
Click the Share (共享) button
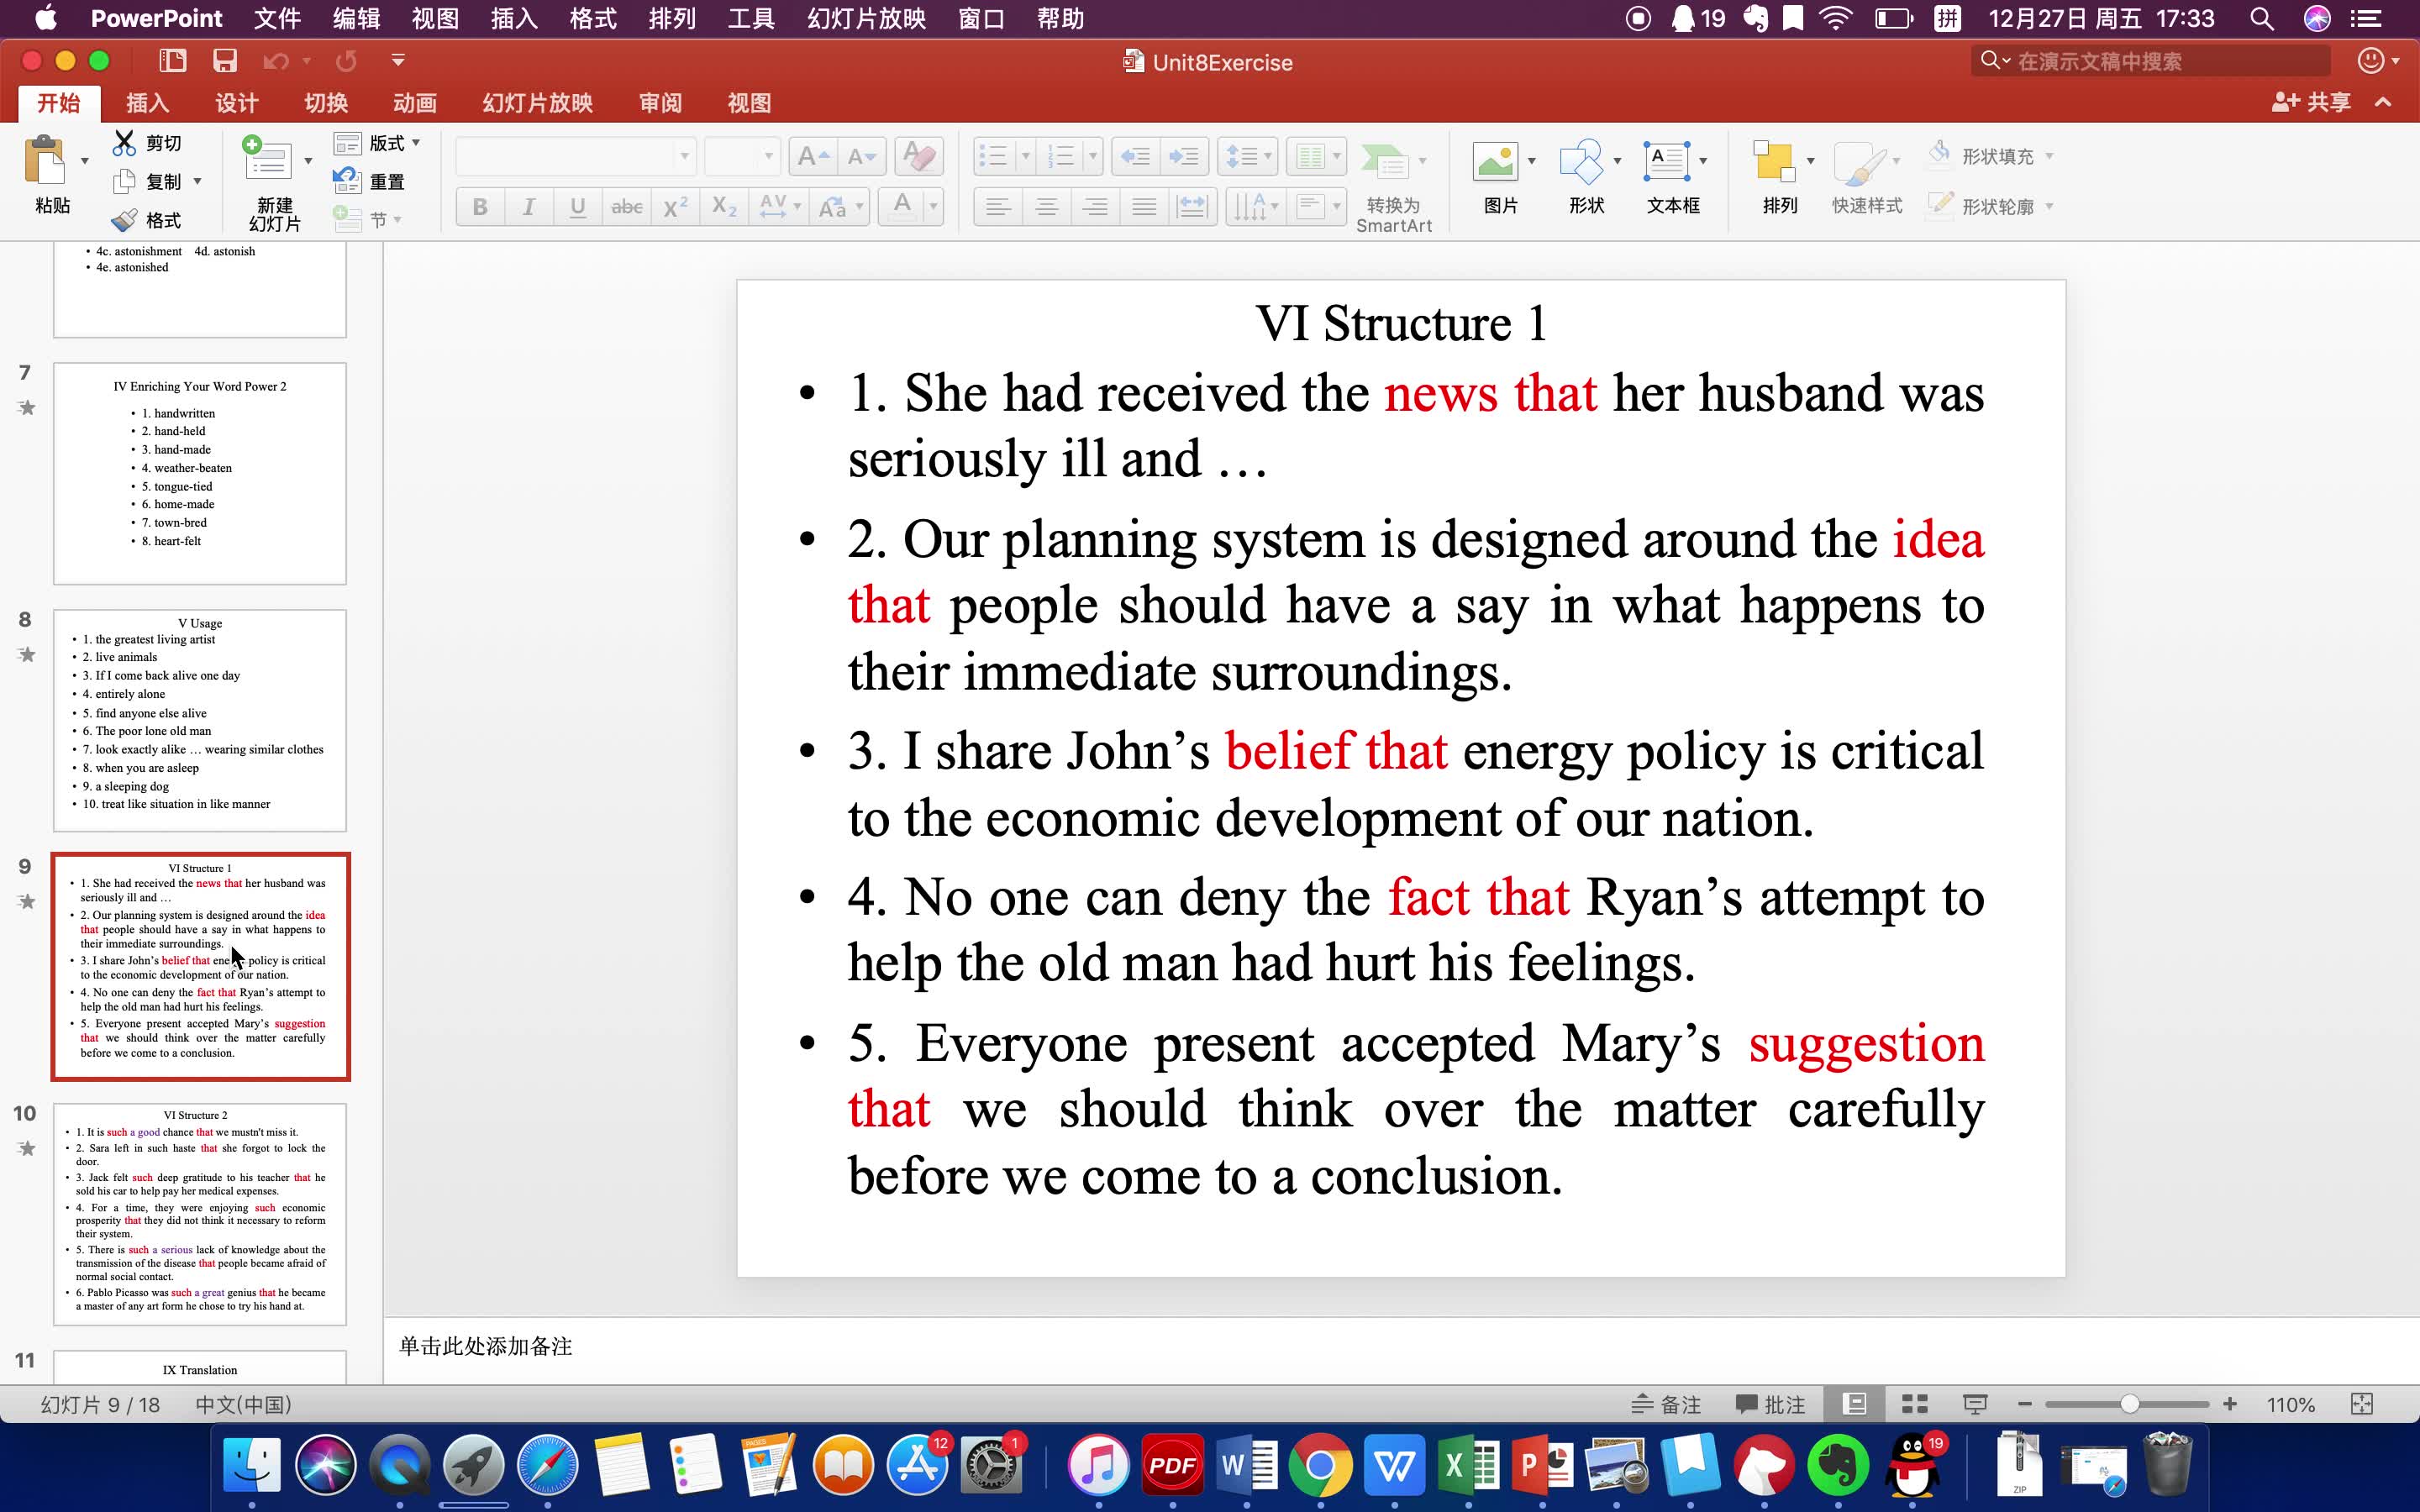pyautogui.click(x=2311, y=102)
